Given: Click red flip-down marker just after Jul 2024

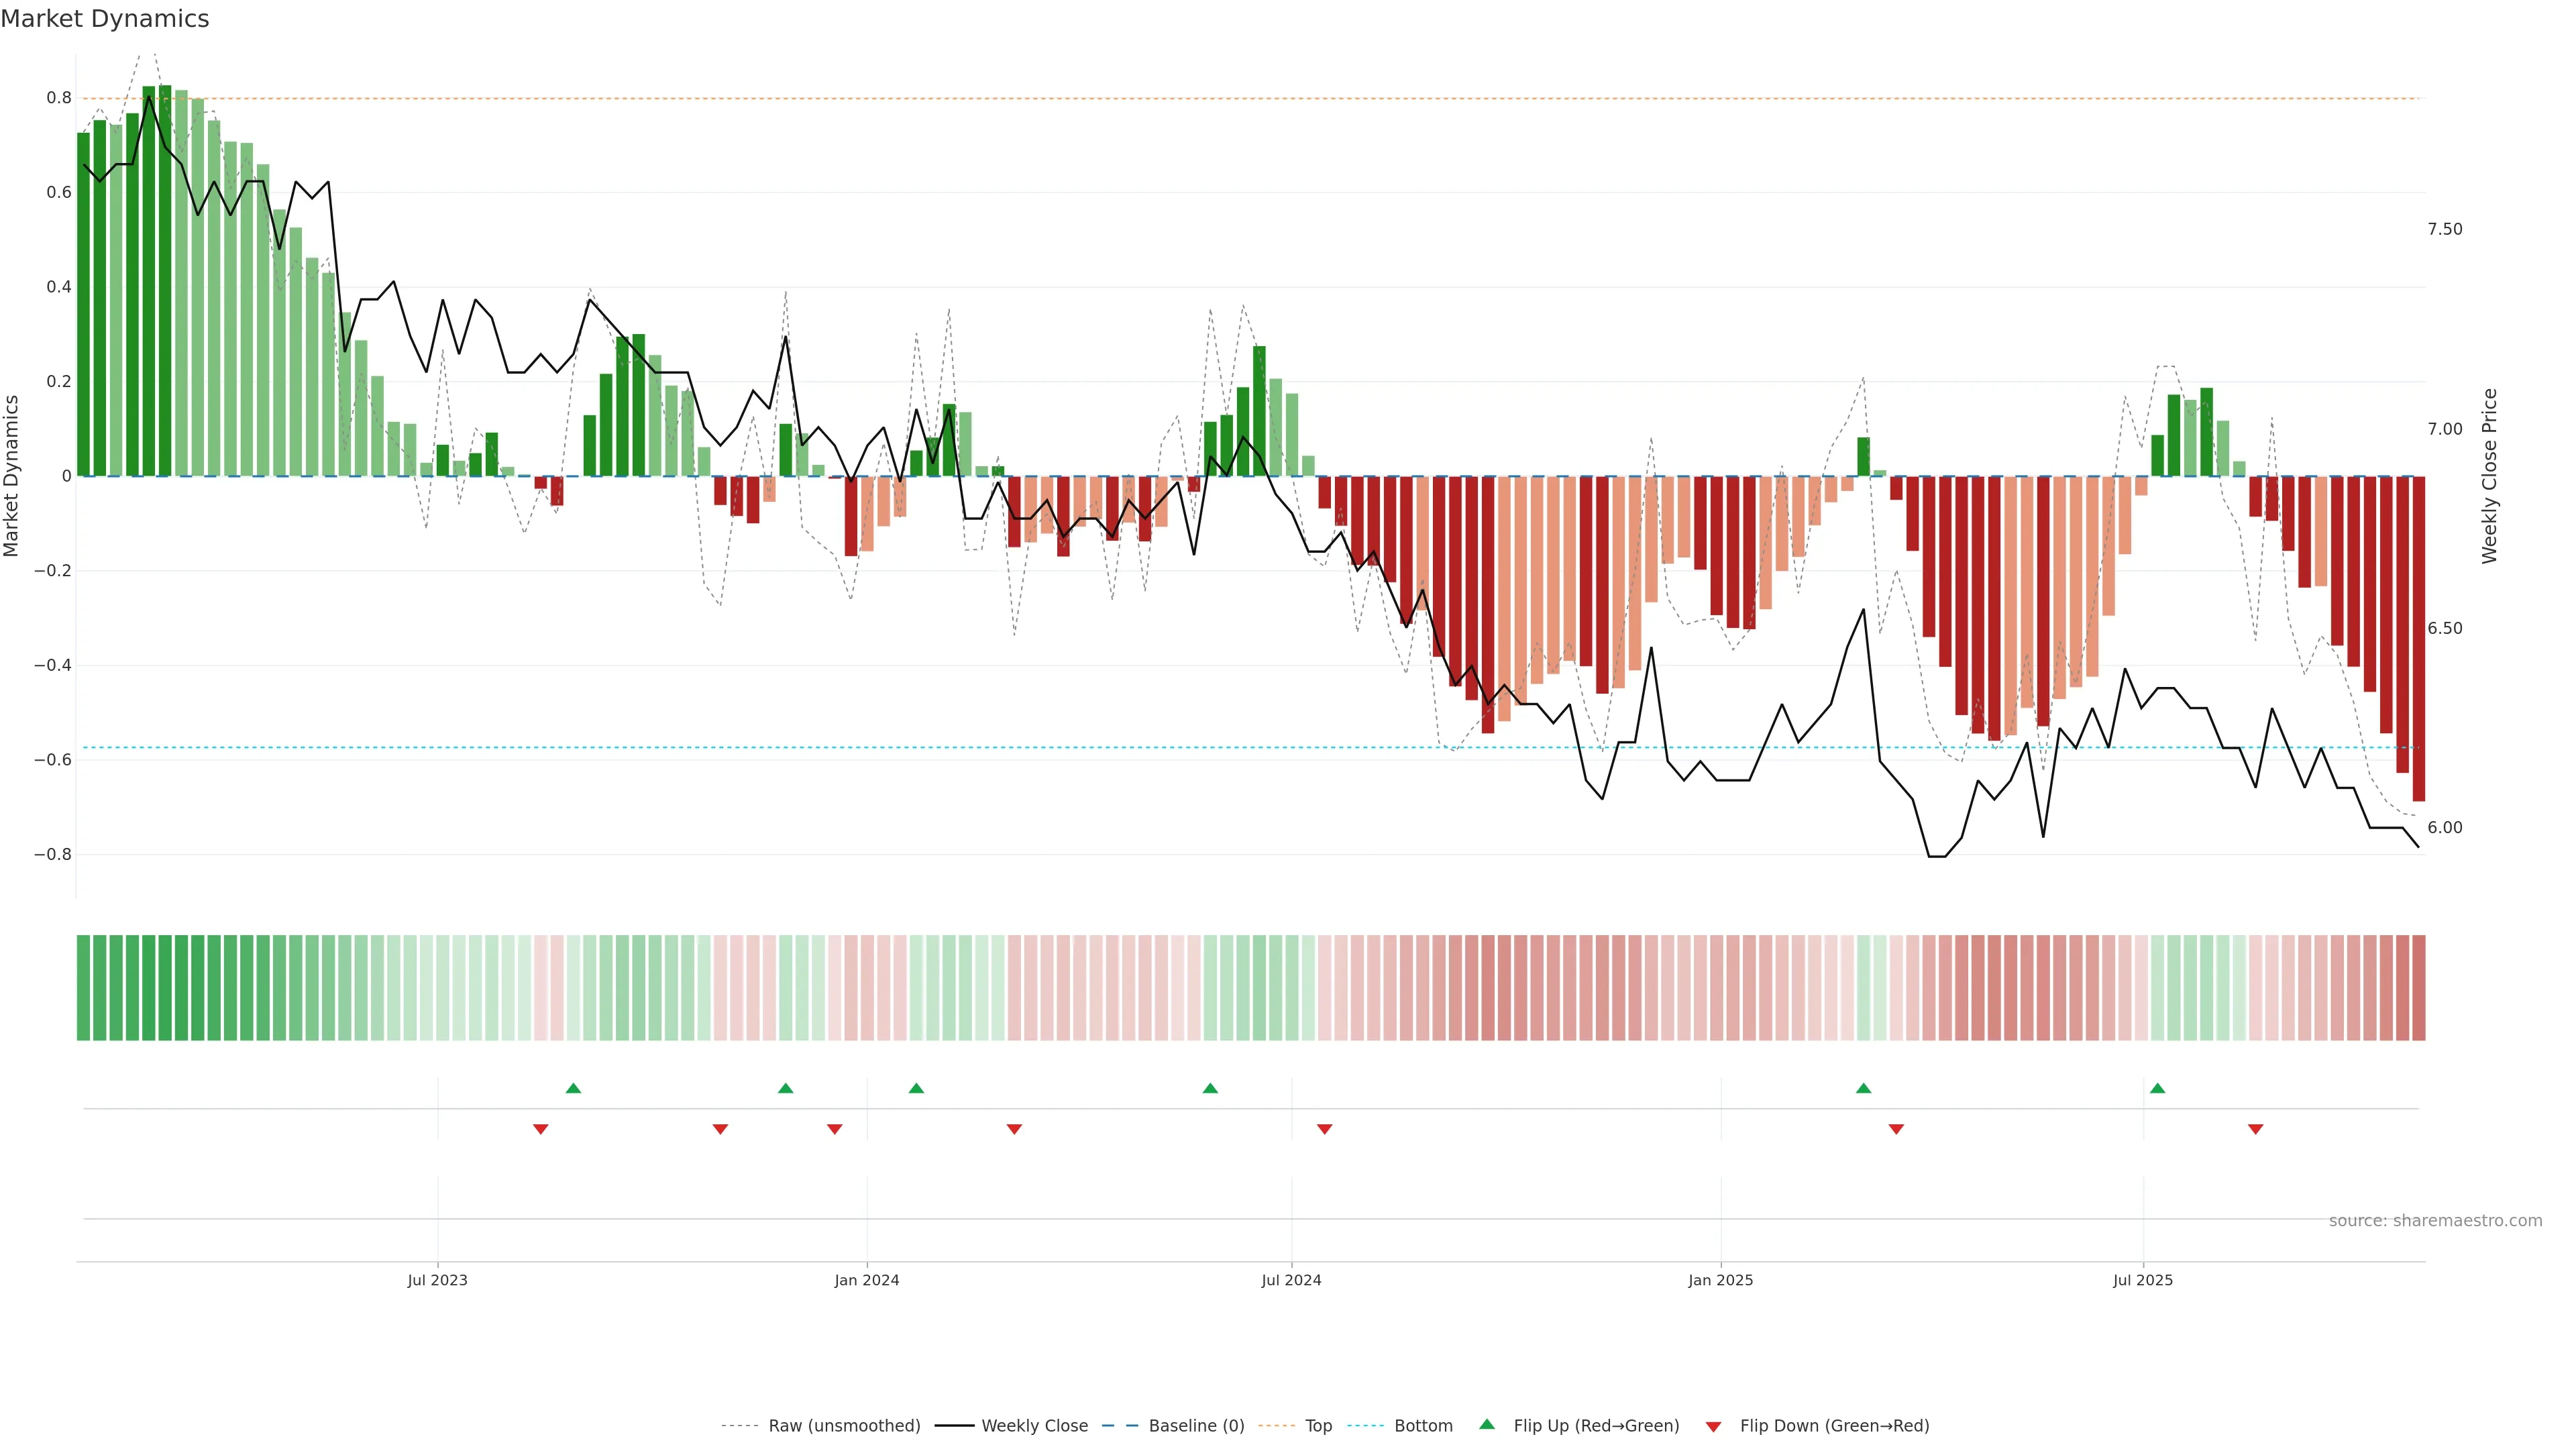Looking at the screenshot, I should tap(1324, 1129).
